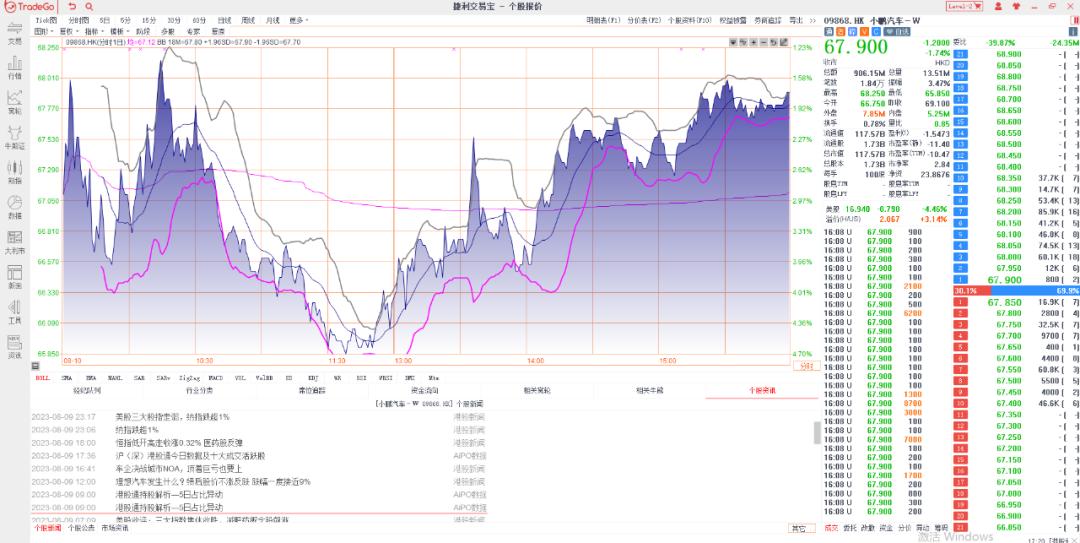Click the chart zoom-in plus icon
Screen dimensions: 1080x543
(754, 42)
